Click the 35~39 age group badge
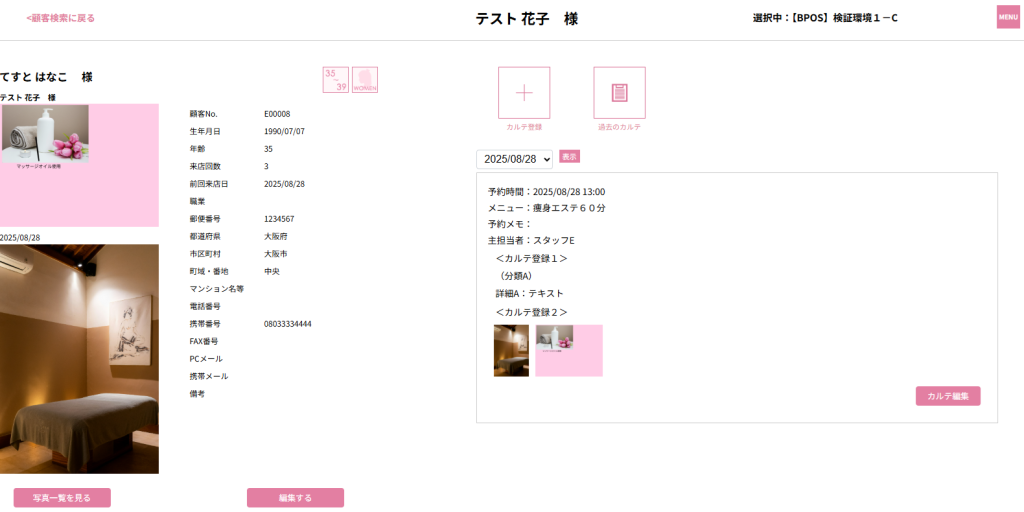This screenshot has height=512, width=1024. (x=336, y=80)
